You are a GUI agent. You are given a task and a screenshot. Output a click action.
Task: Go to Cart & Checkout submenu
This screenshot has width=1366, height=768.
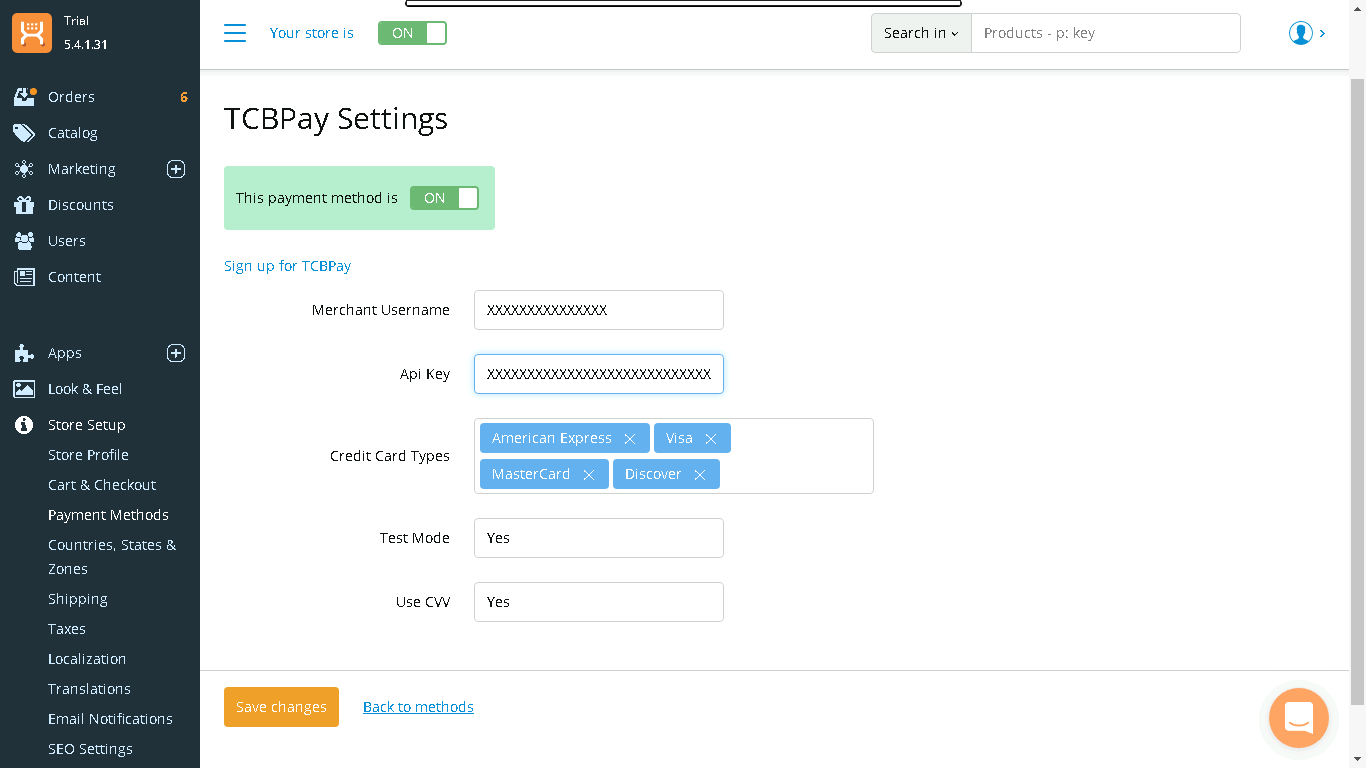pyautogui.click(x=102, y=485)
